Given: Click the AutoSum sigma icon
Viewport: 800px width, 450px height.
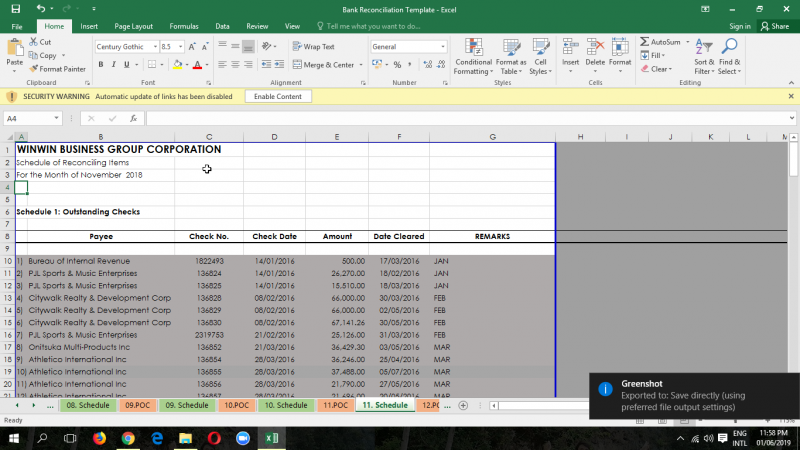Looking at the screenshot, I should point(644,42).
